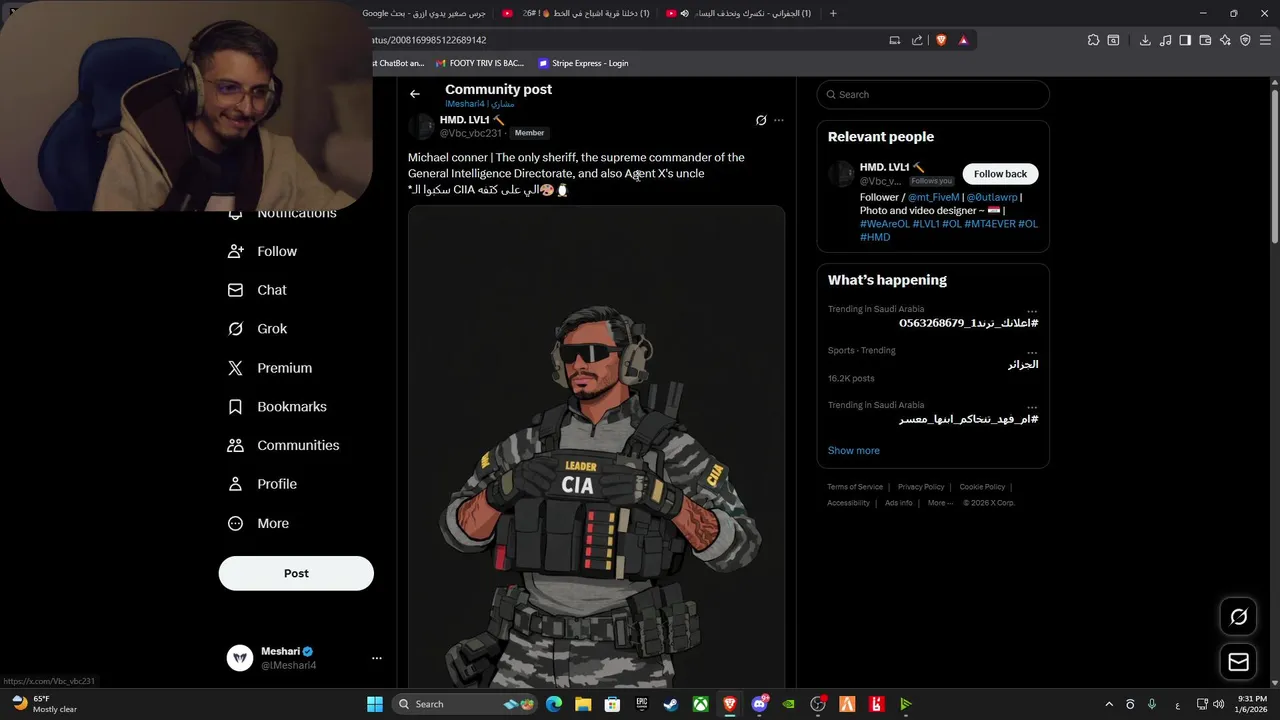Click Follow back for HMD. LVL1
The image size is (1280, 720).
point(1000,174)
